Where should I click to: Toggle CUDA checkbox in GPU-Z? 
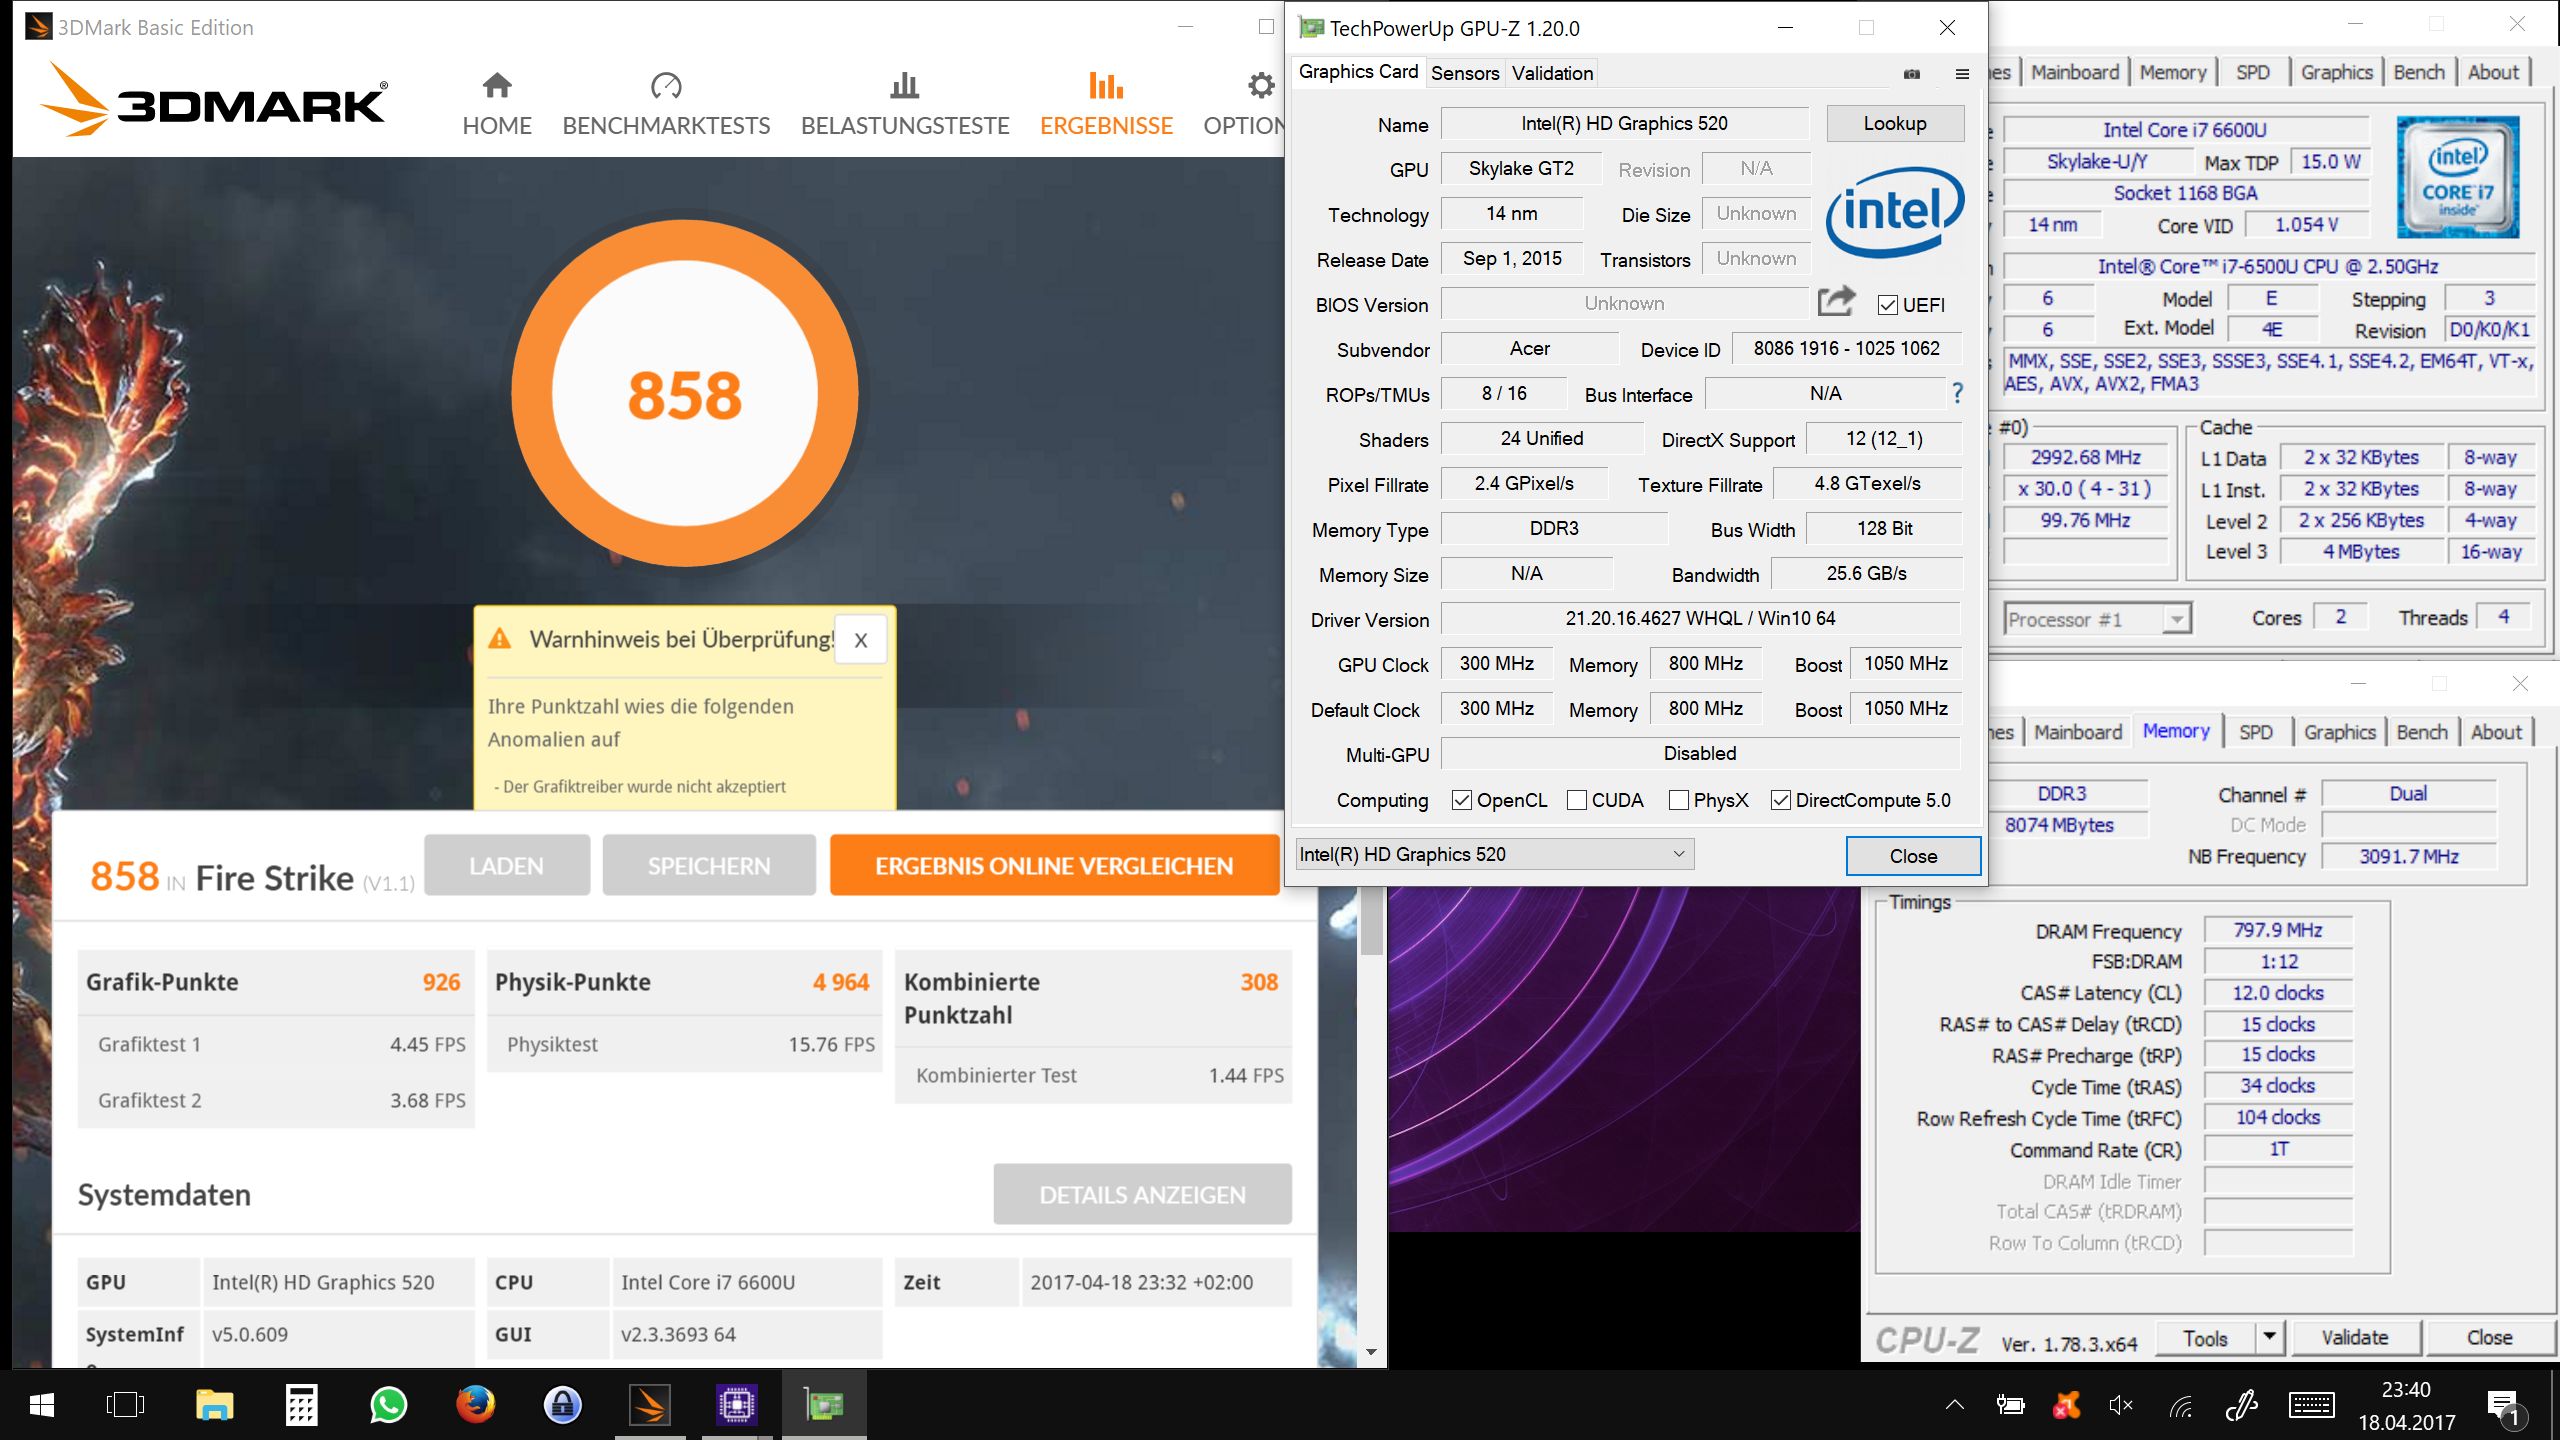pos(1577,800)
